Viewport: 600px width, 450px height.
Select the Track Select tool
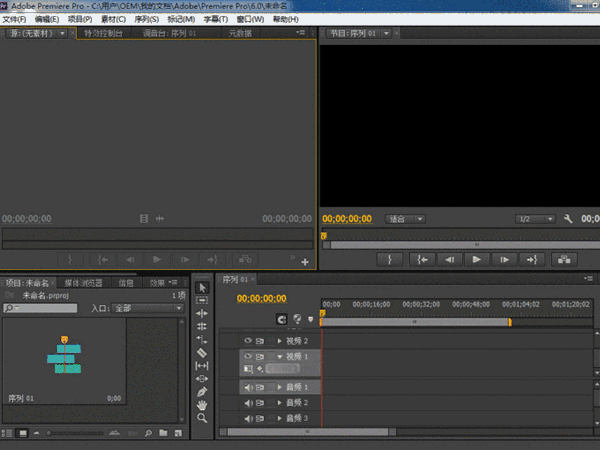click(x=202, y=300)
